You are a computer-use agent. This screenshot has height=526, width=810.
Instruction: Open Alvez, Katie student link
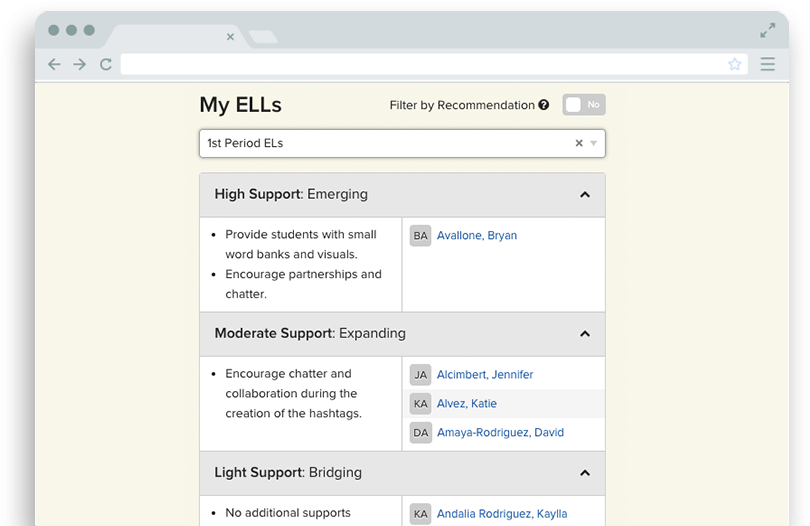click(x=467, y=404)
